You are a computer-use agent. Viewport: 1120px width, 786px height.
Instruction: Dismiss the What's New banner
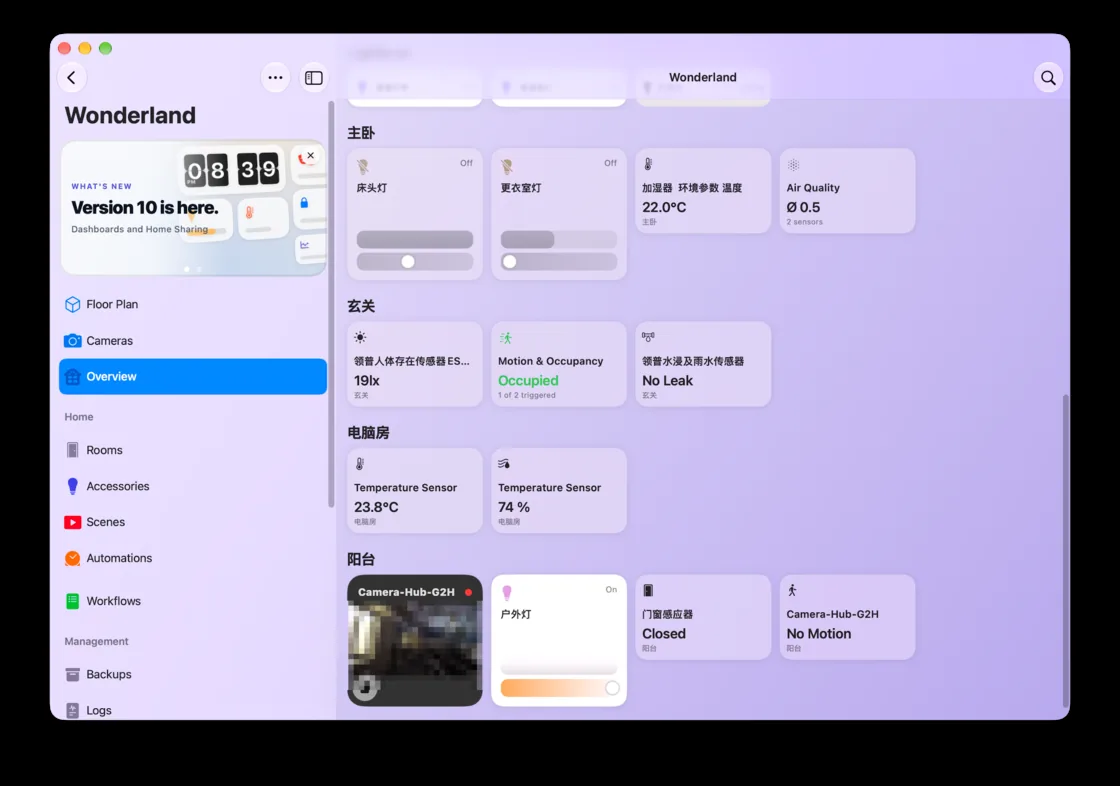click(x=311, y=155)
